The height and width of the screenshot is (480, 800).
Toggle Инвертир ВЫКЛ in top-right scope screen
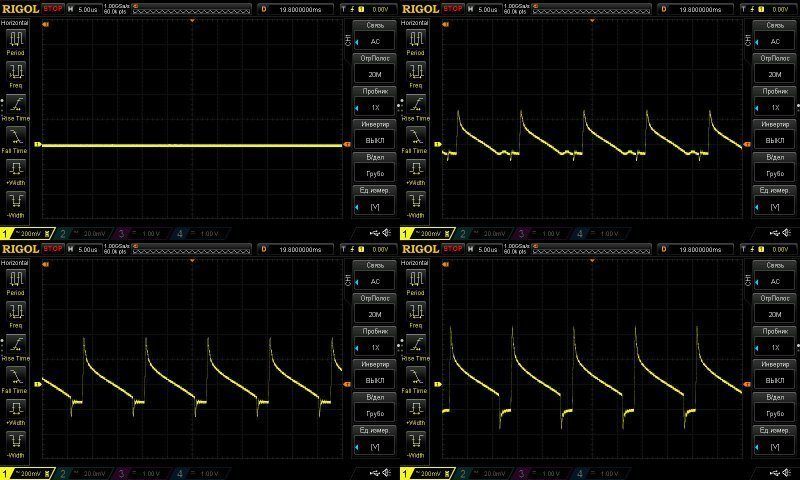775,134
